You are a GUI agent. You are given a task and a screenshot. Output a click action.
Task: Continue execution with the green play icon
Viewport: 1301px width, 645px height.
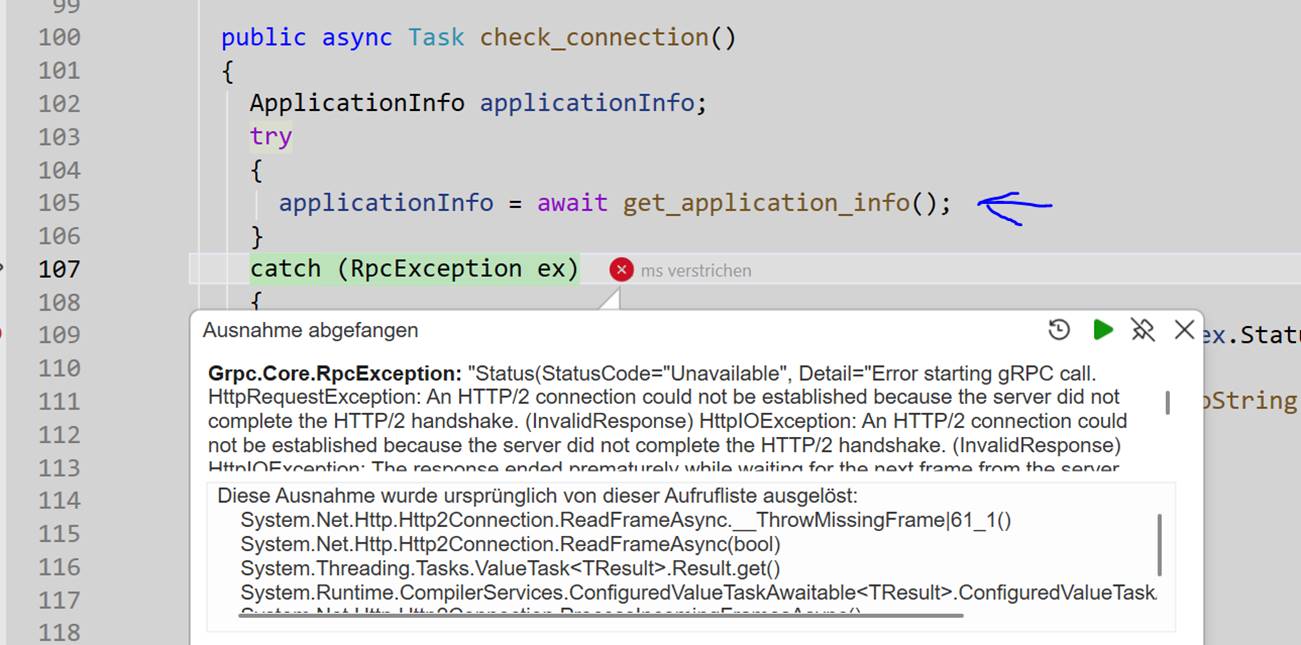pos(1103,329)
